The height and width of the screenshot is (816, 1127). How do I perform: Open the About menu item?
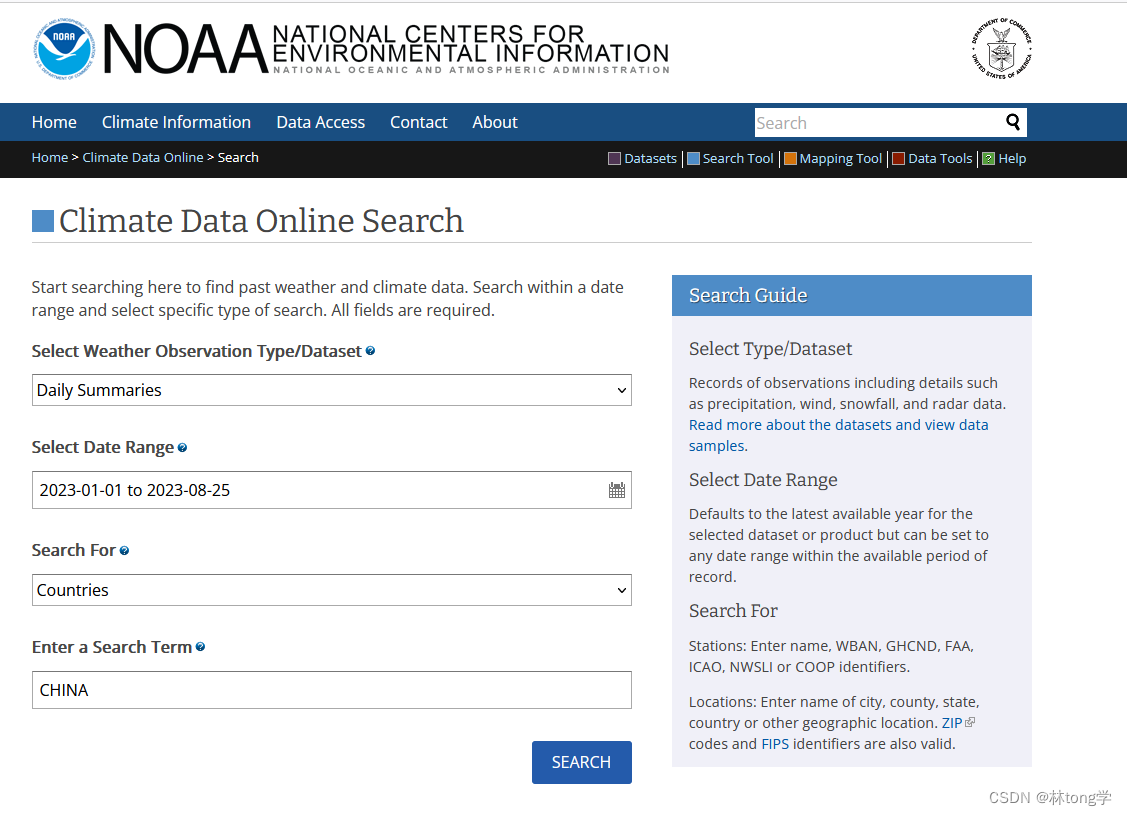(494, 122)
